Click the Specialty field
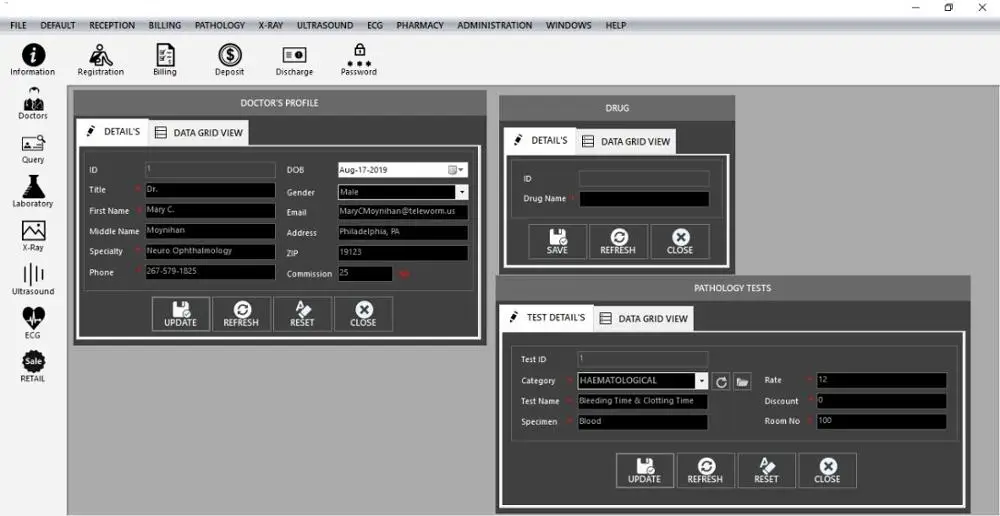This screenshot has height=516, width=1000. (210, 251)
